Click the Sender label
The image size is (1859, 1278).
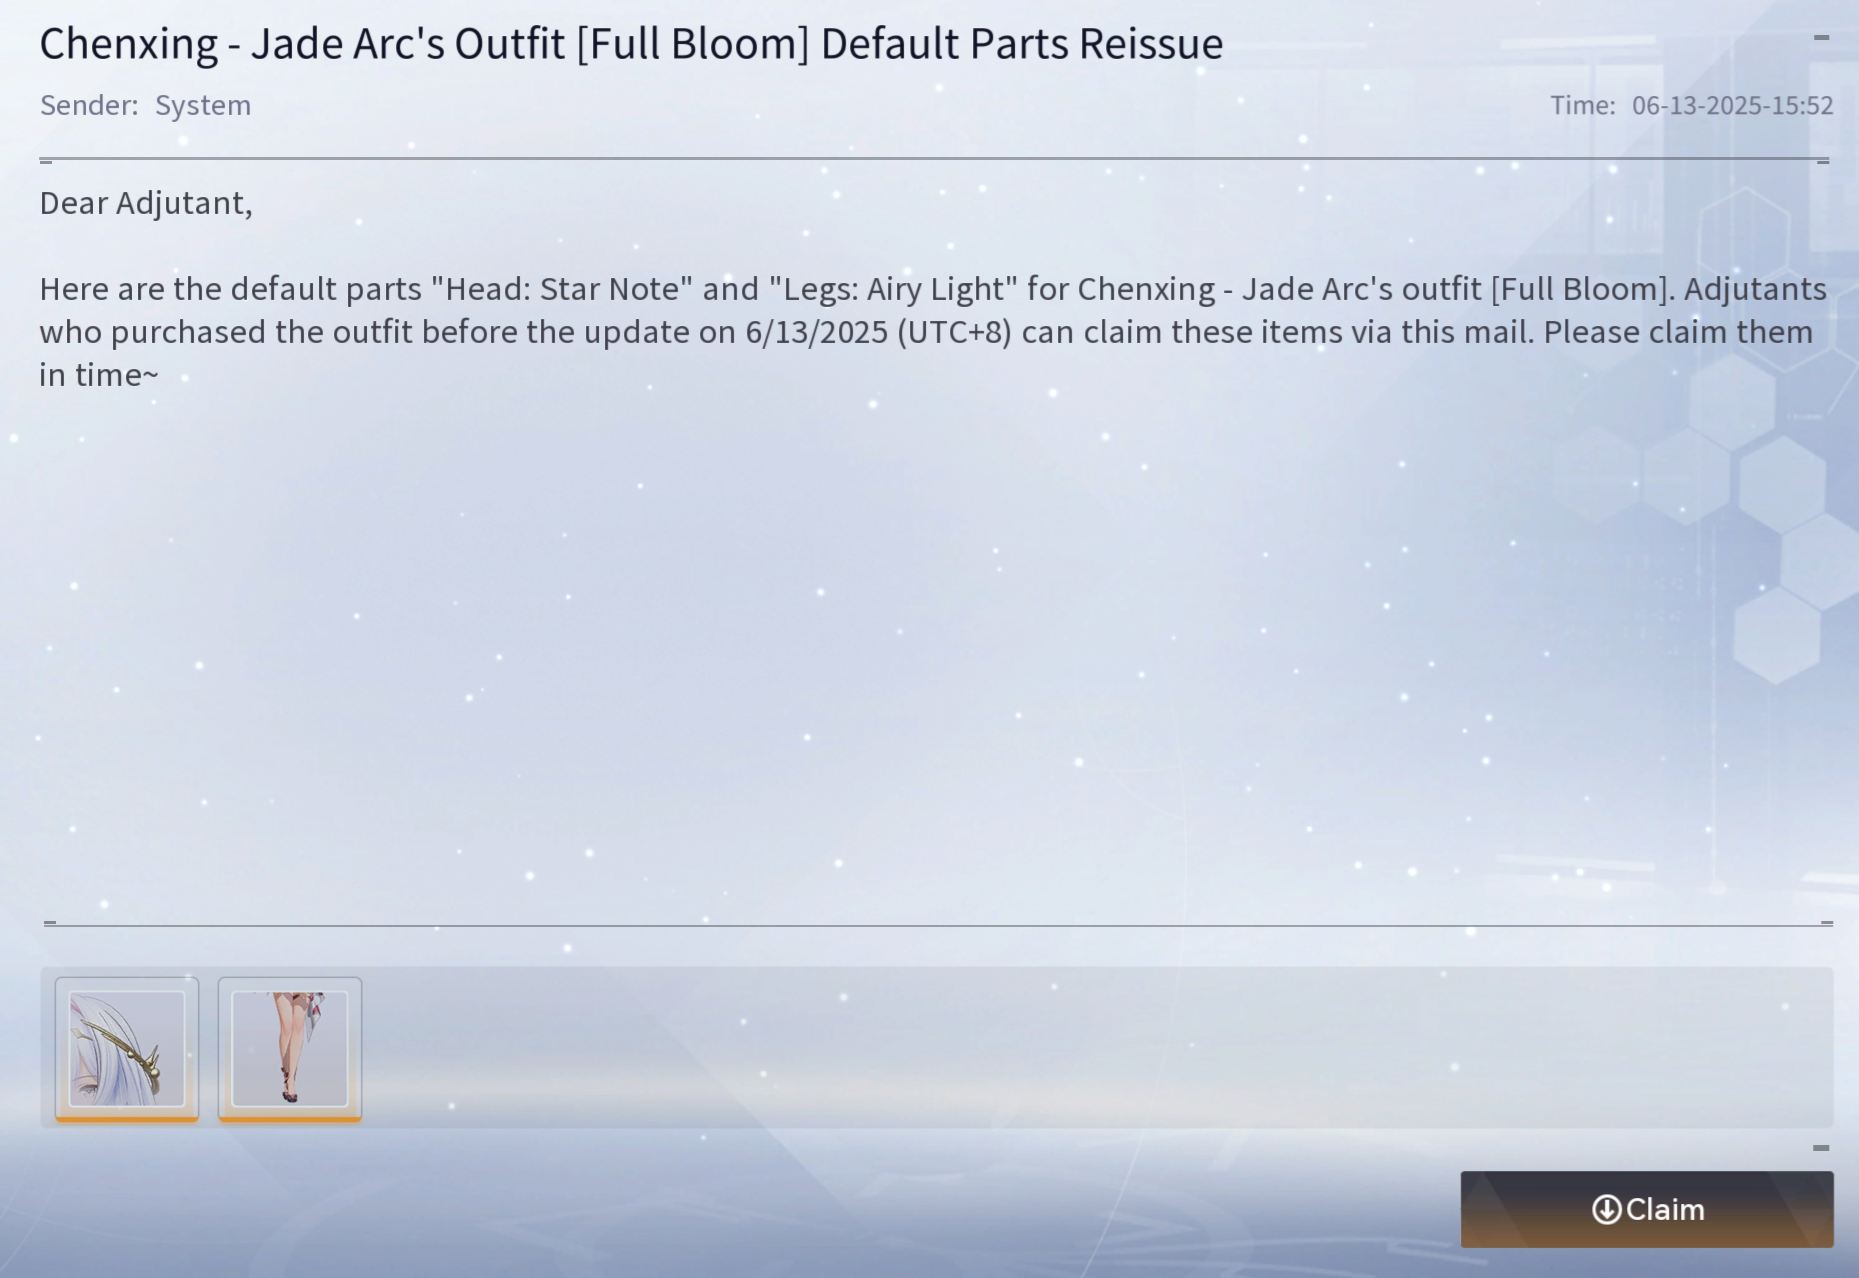click(89, 105)
